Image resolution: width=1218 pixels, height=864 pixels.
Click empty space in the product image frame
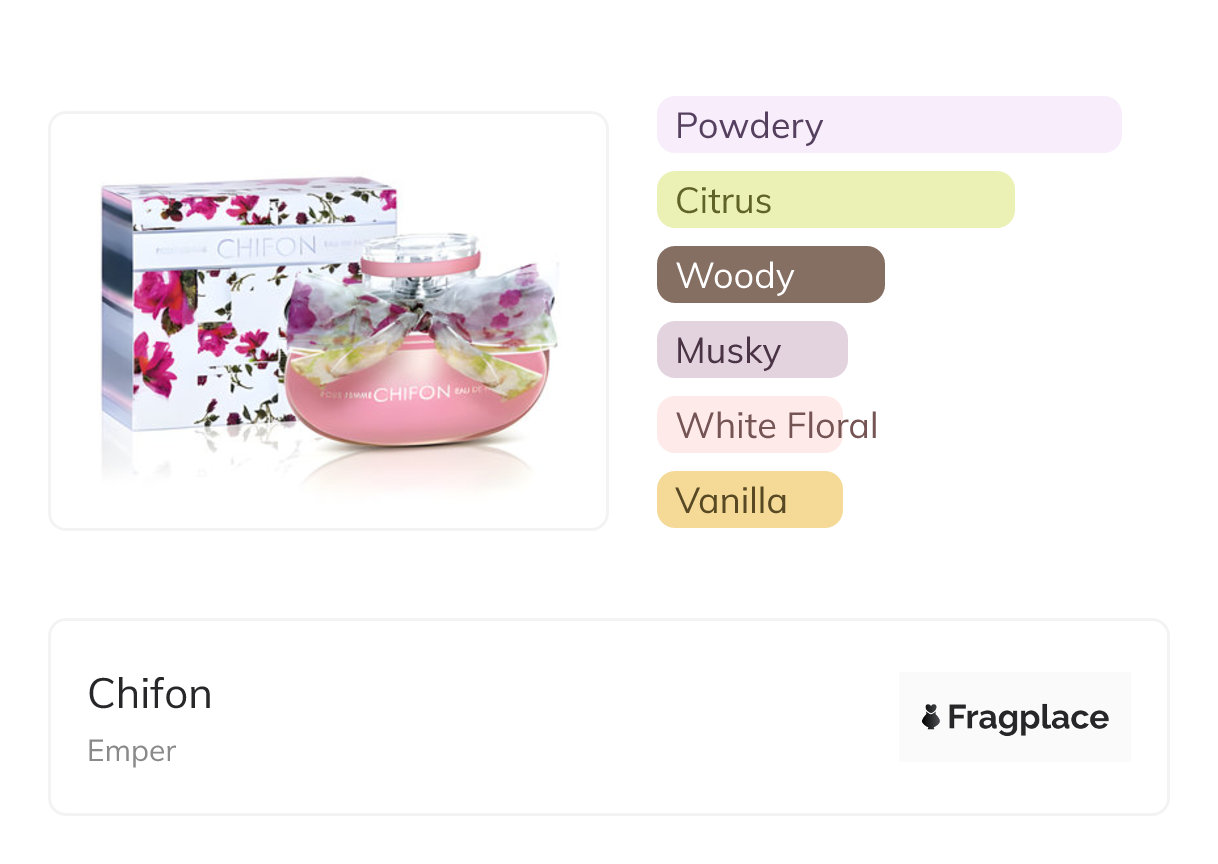click(330, 145)
